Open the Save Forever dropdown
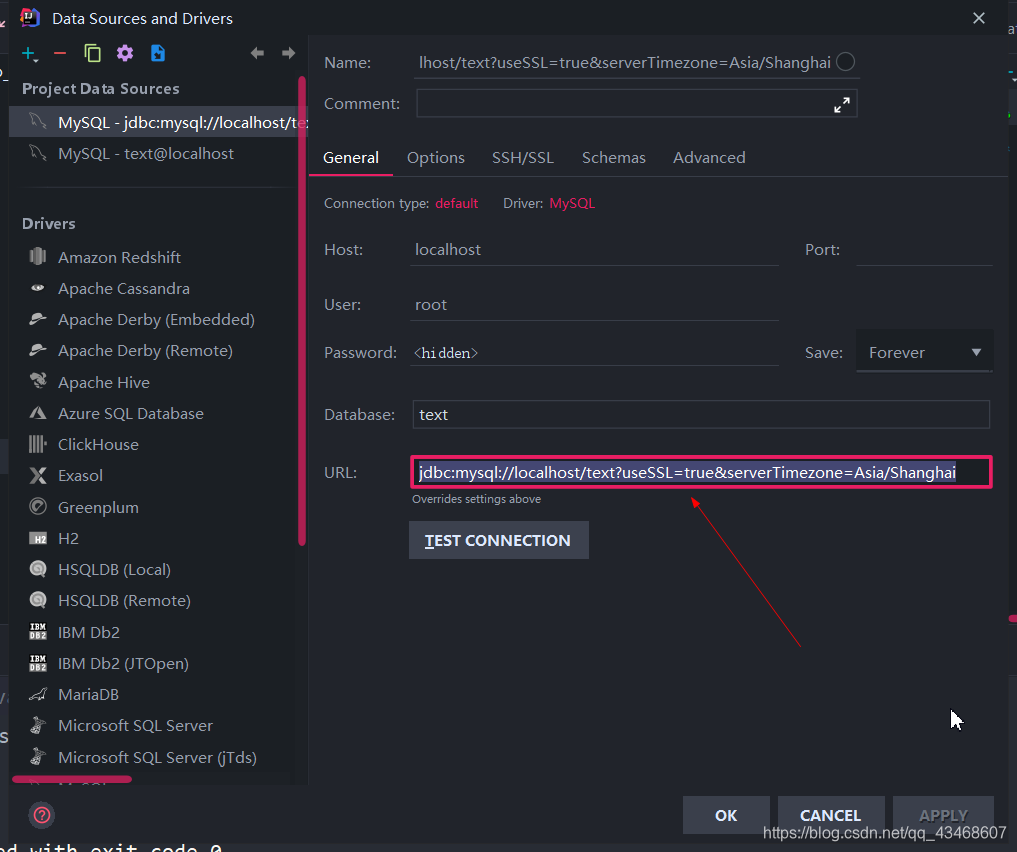1017x852 pixels. tap(924, 353)
